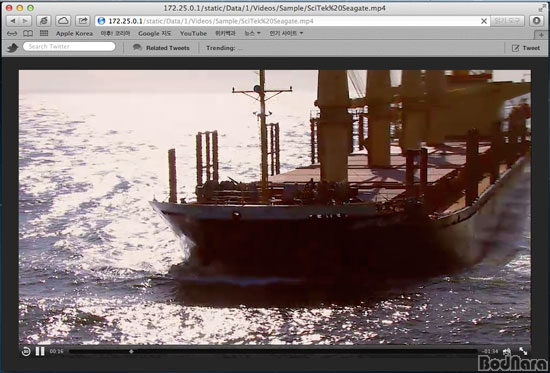Click the rewind 30 seconds icon
This screenshot has width=550, height=373.
[x=26, y=351]
